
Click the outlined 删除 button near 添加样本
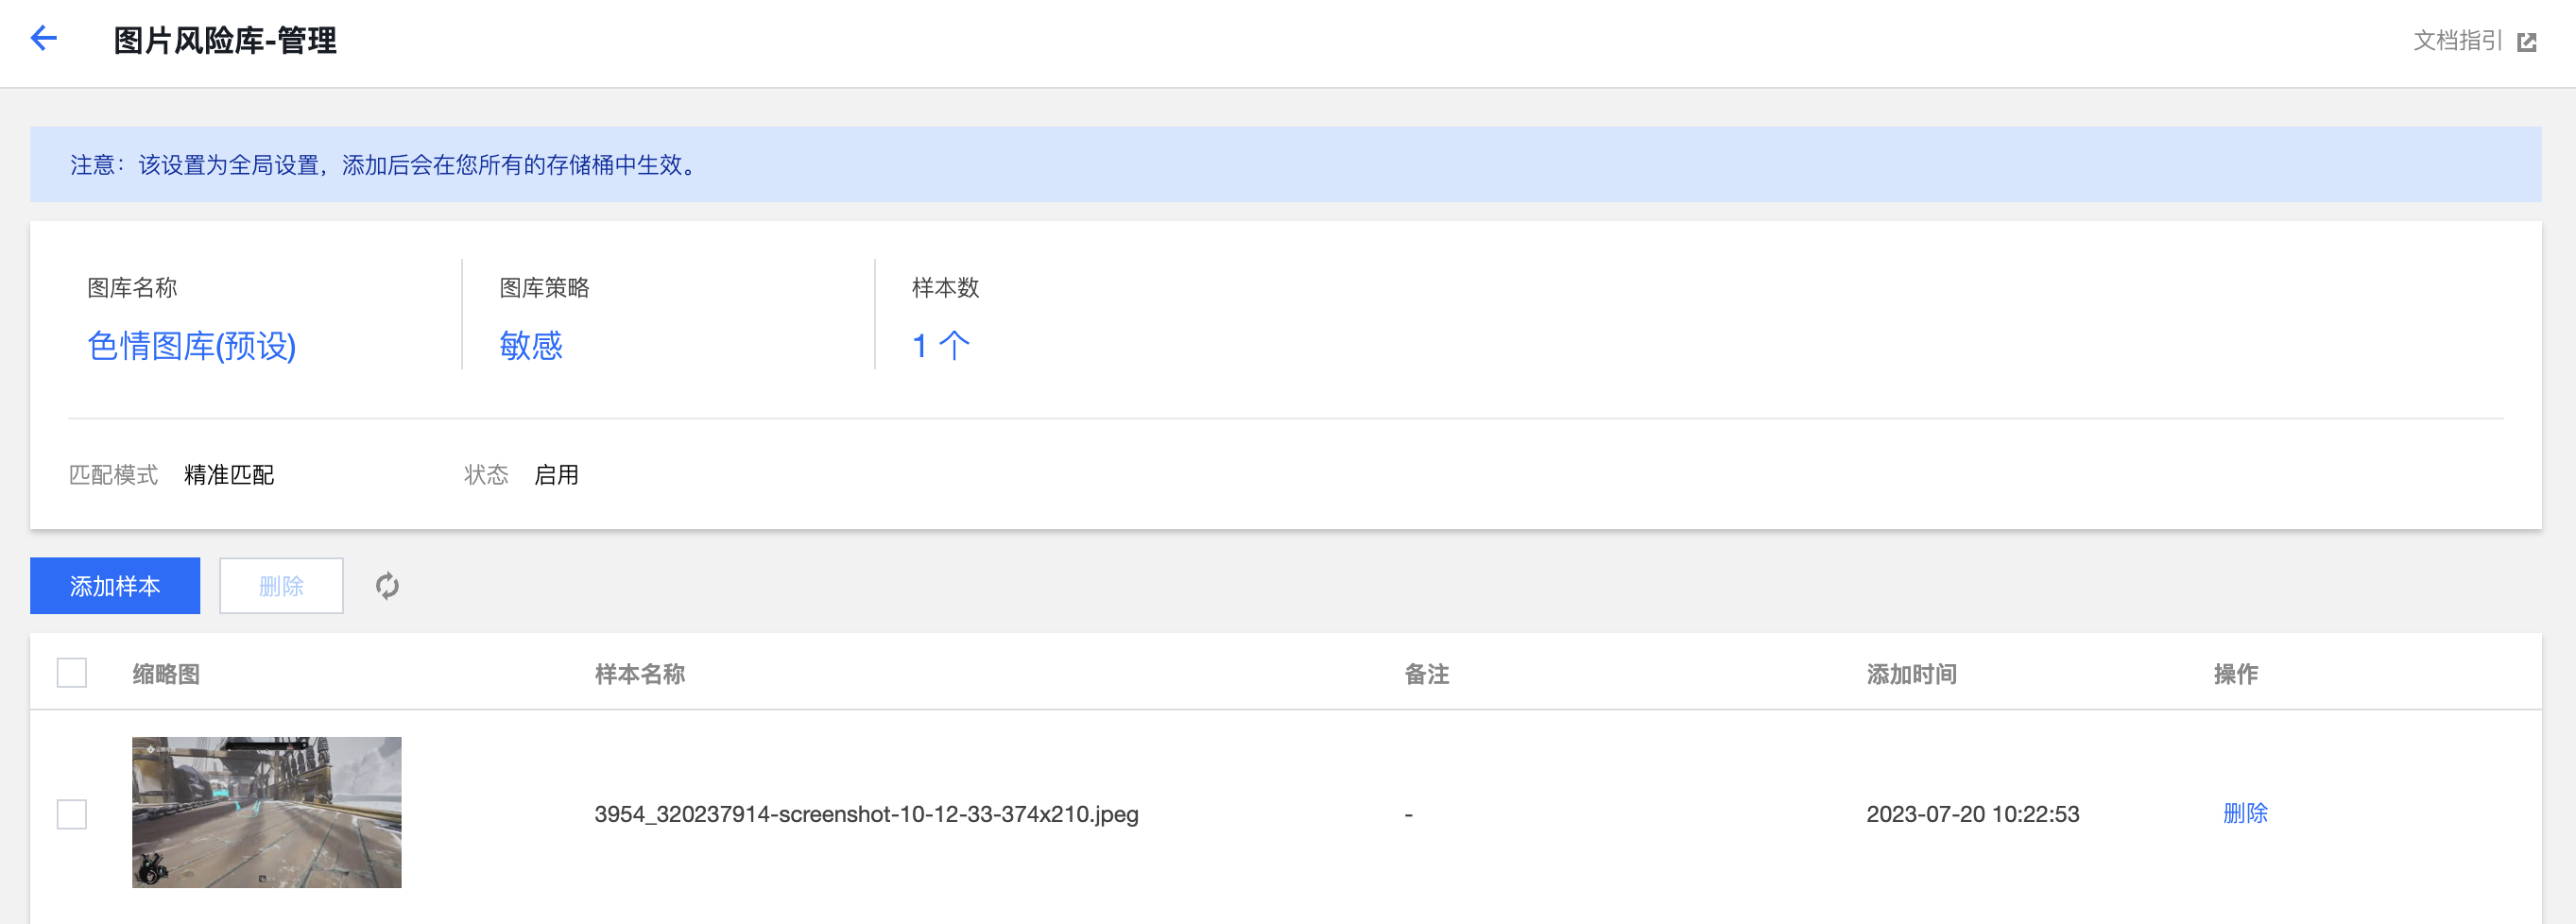click(281, 586)
